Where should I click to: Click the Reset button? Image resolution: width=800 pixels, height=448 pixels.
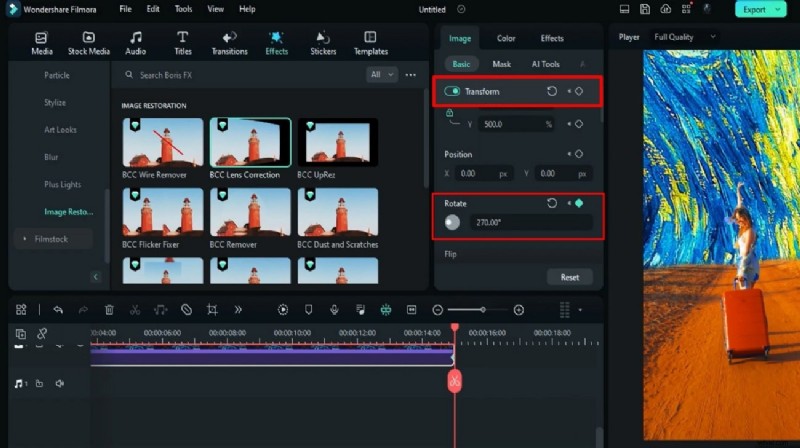click(x=569, y=277)
